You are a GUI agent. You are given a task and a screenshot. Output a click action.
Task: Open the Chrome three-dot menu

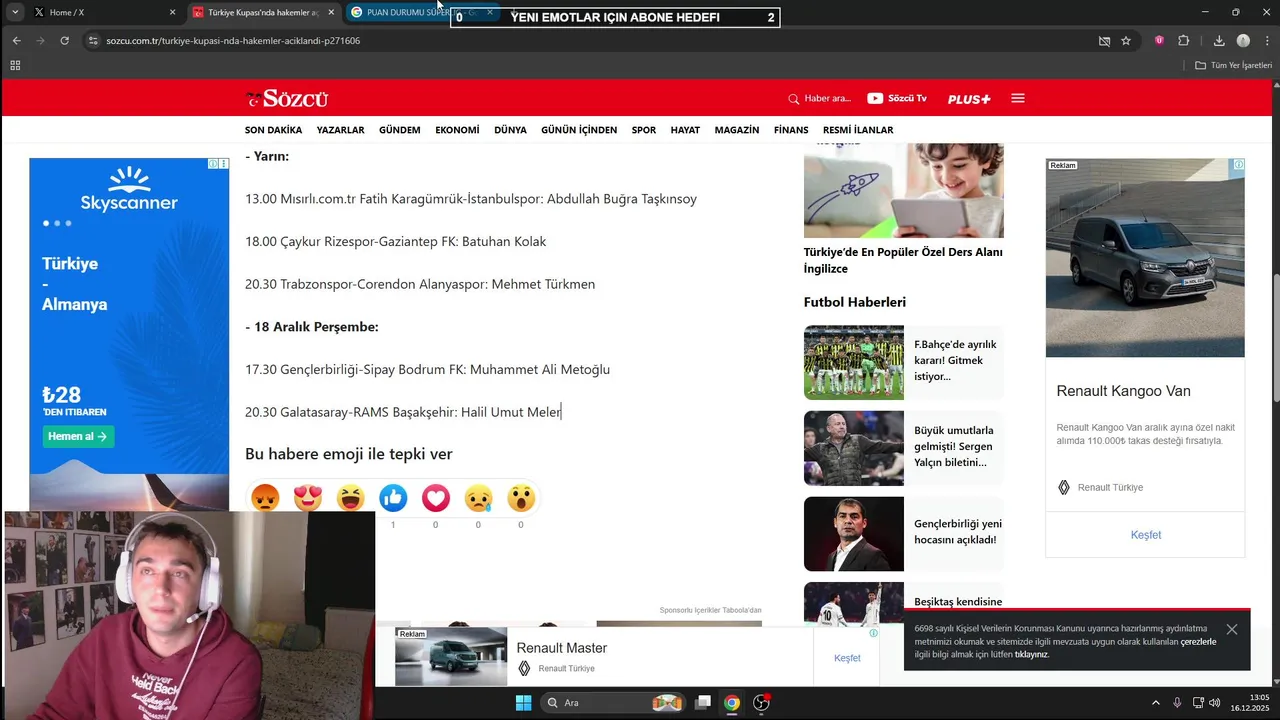(x=1268, y=41)
